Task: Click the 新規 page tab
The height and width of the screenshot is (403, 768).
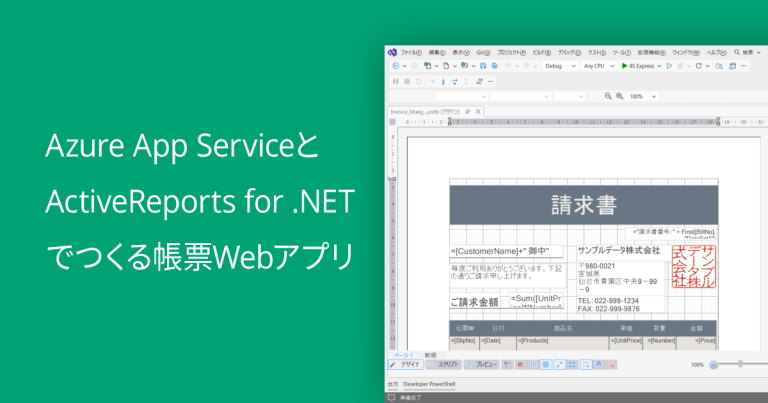Action: click(x=431, y=355)
